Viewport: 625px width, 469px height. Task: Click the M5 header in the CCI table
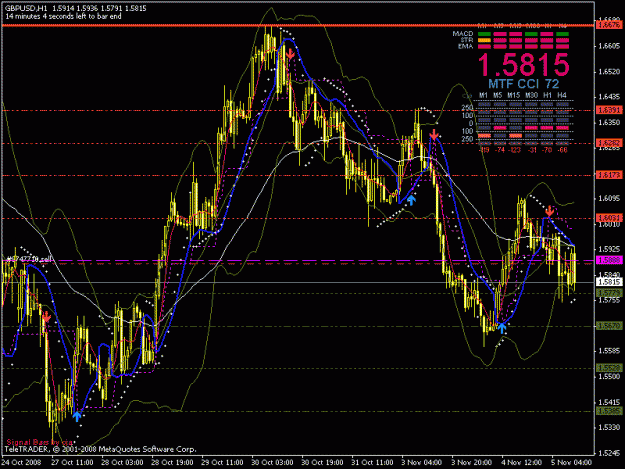[x=497, y=95]
